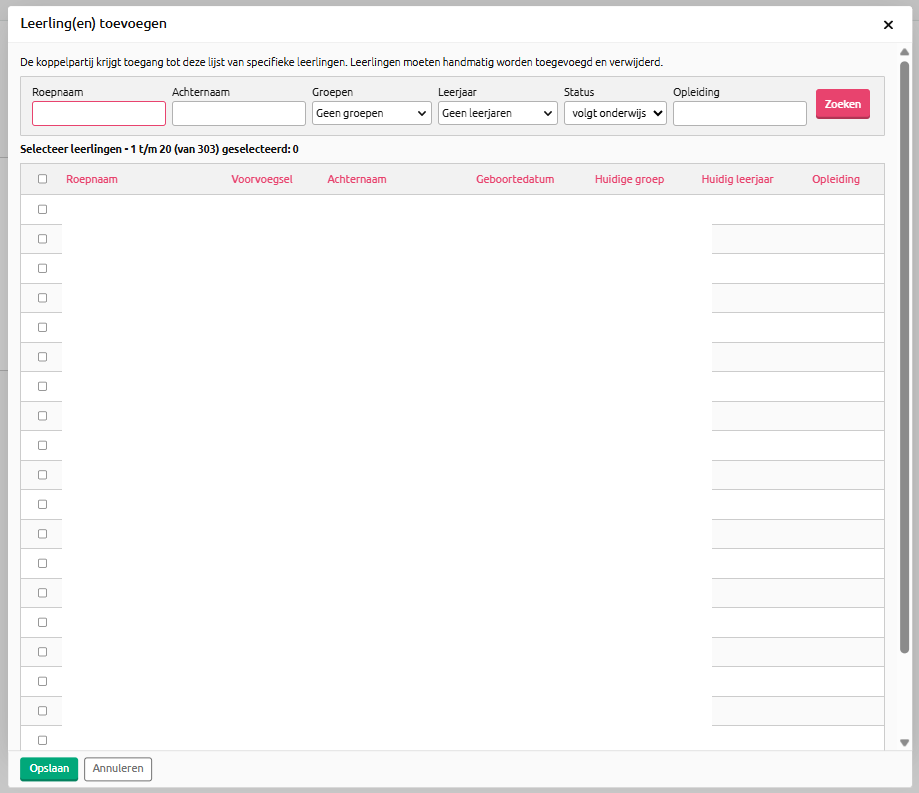Expand the Leerjaar dropdown
Screen dimensions: 919x793
[497, 114]
